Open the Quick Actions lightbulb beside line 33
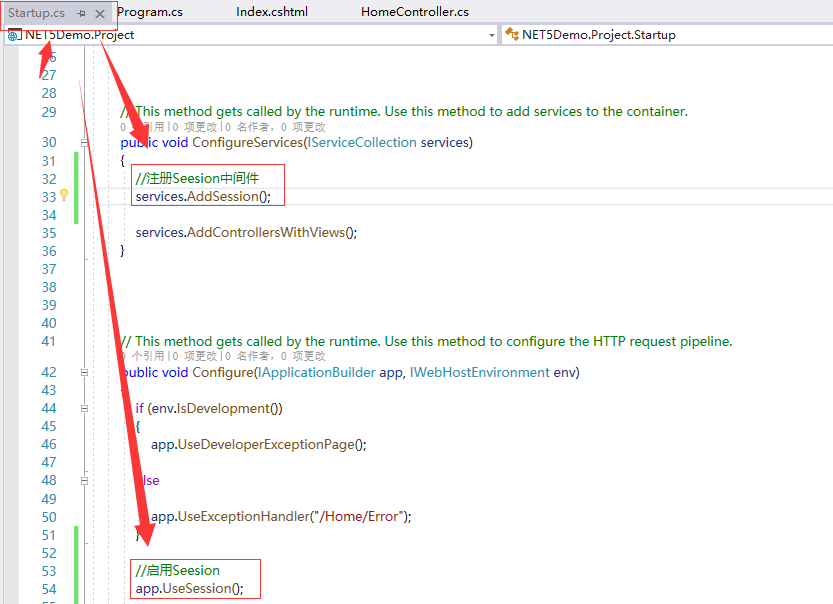833x604 pixels. pyautogui.click(x=64, y=196)
